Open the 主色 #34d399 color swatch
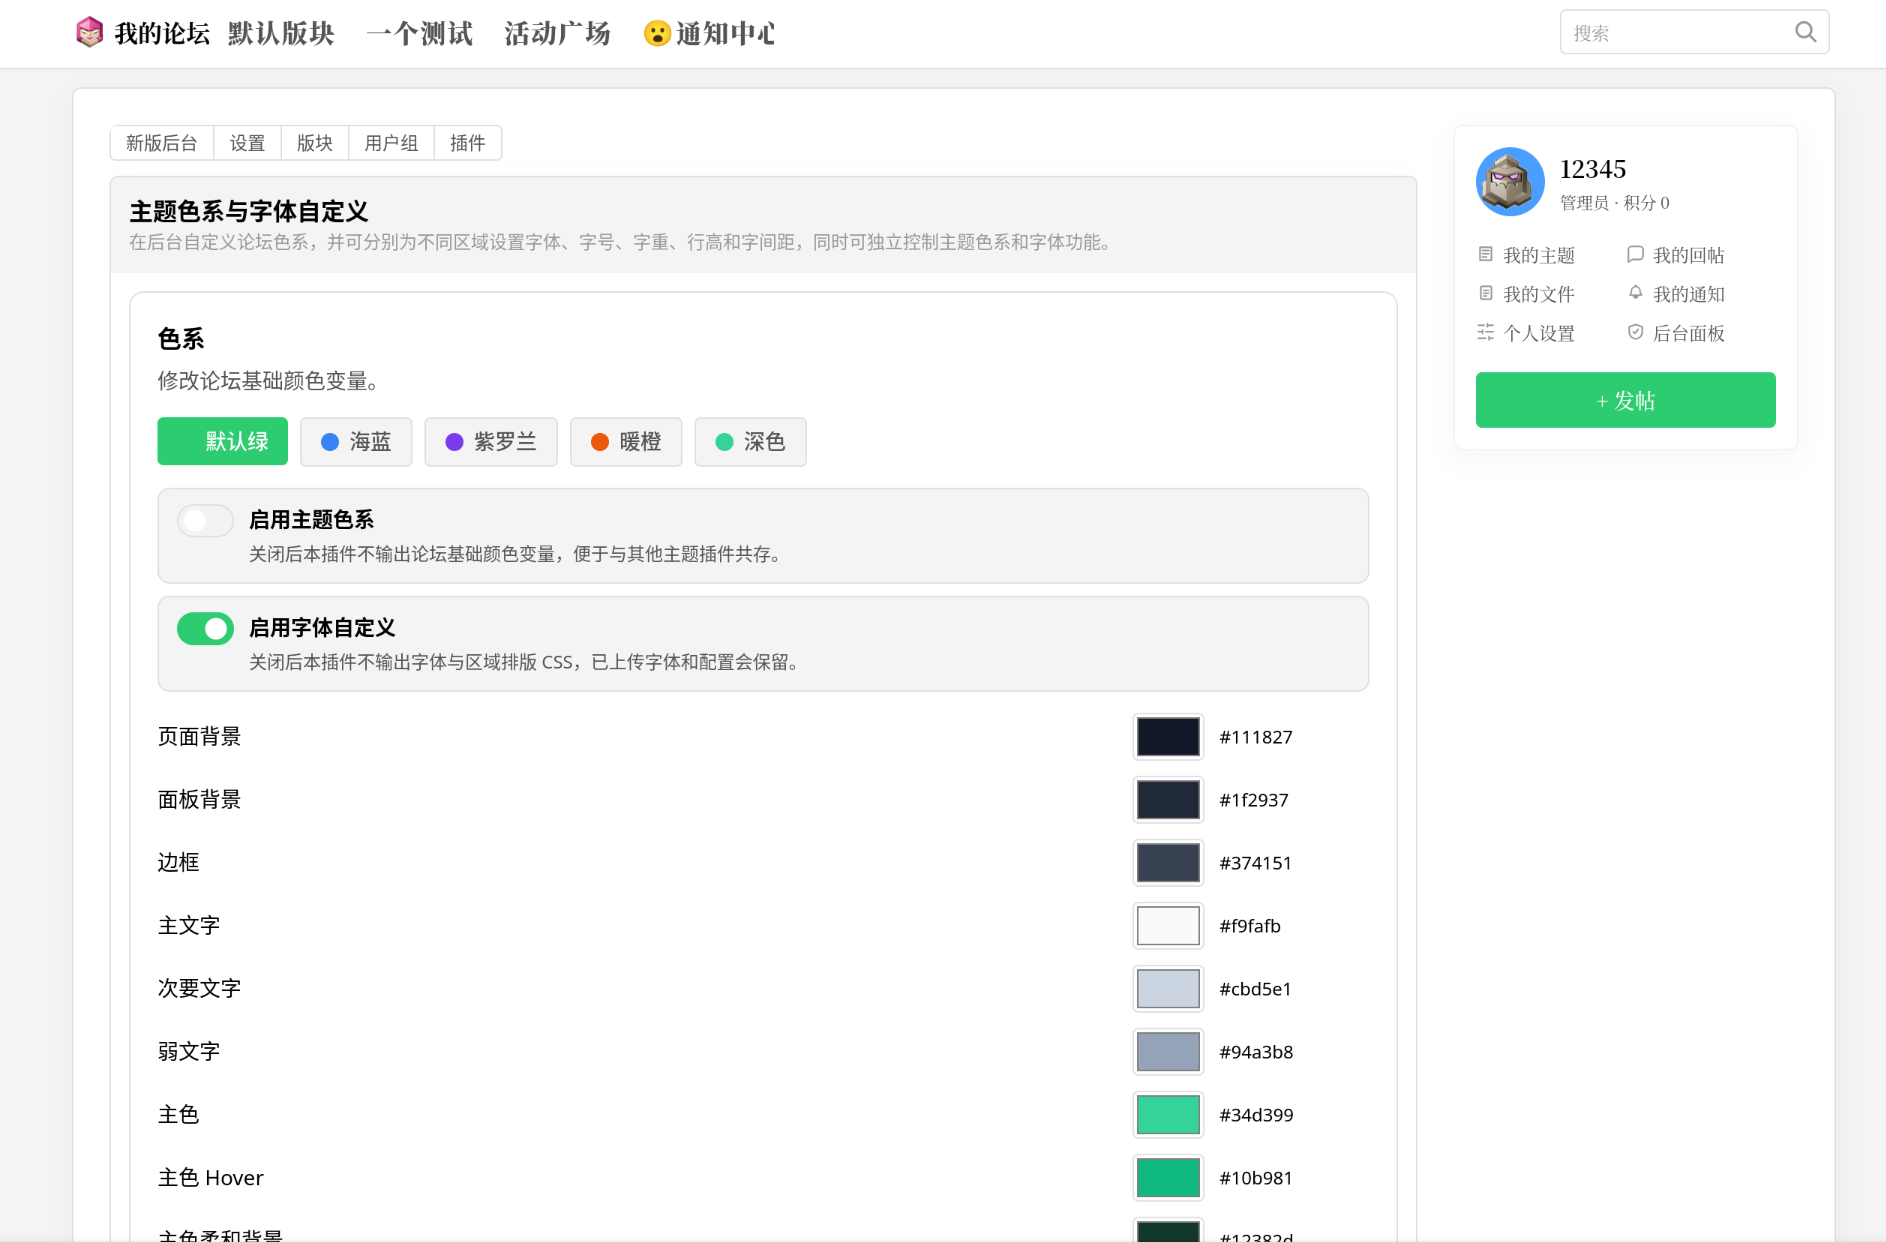The height and width of the screenshot is (1242, 1886). 1168,1115
